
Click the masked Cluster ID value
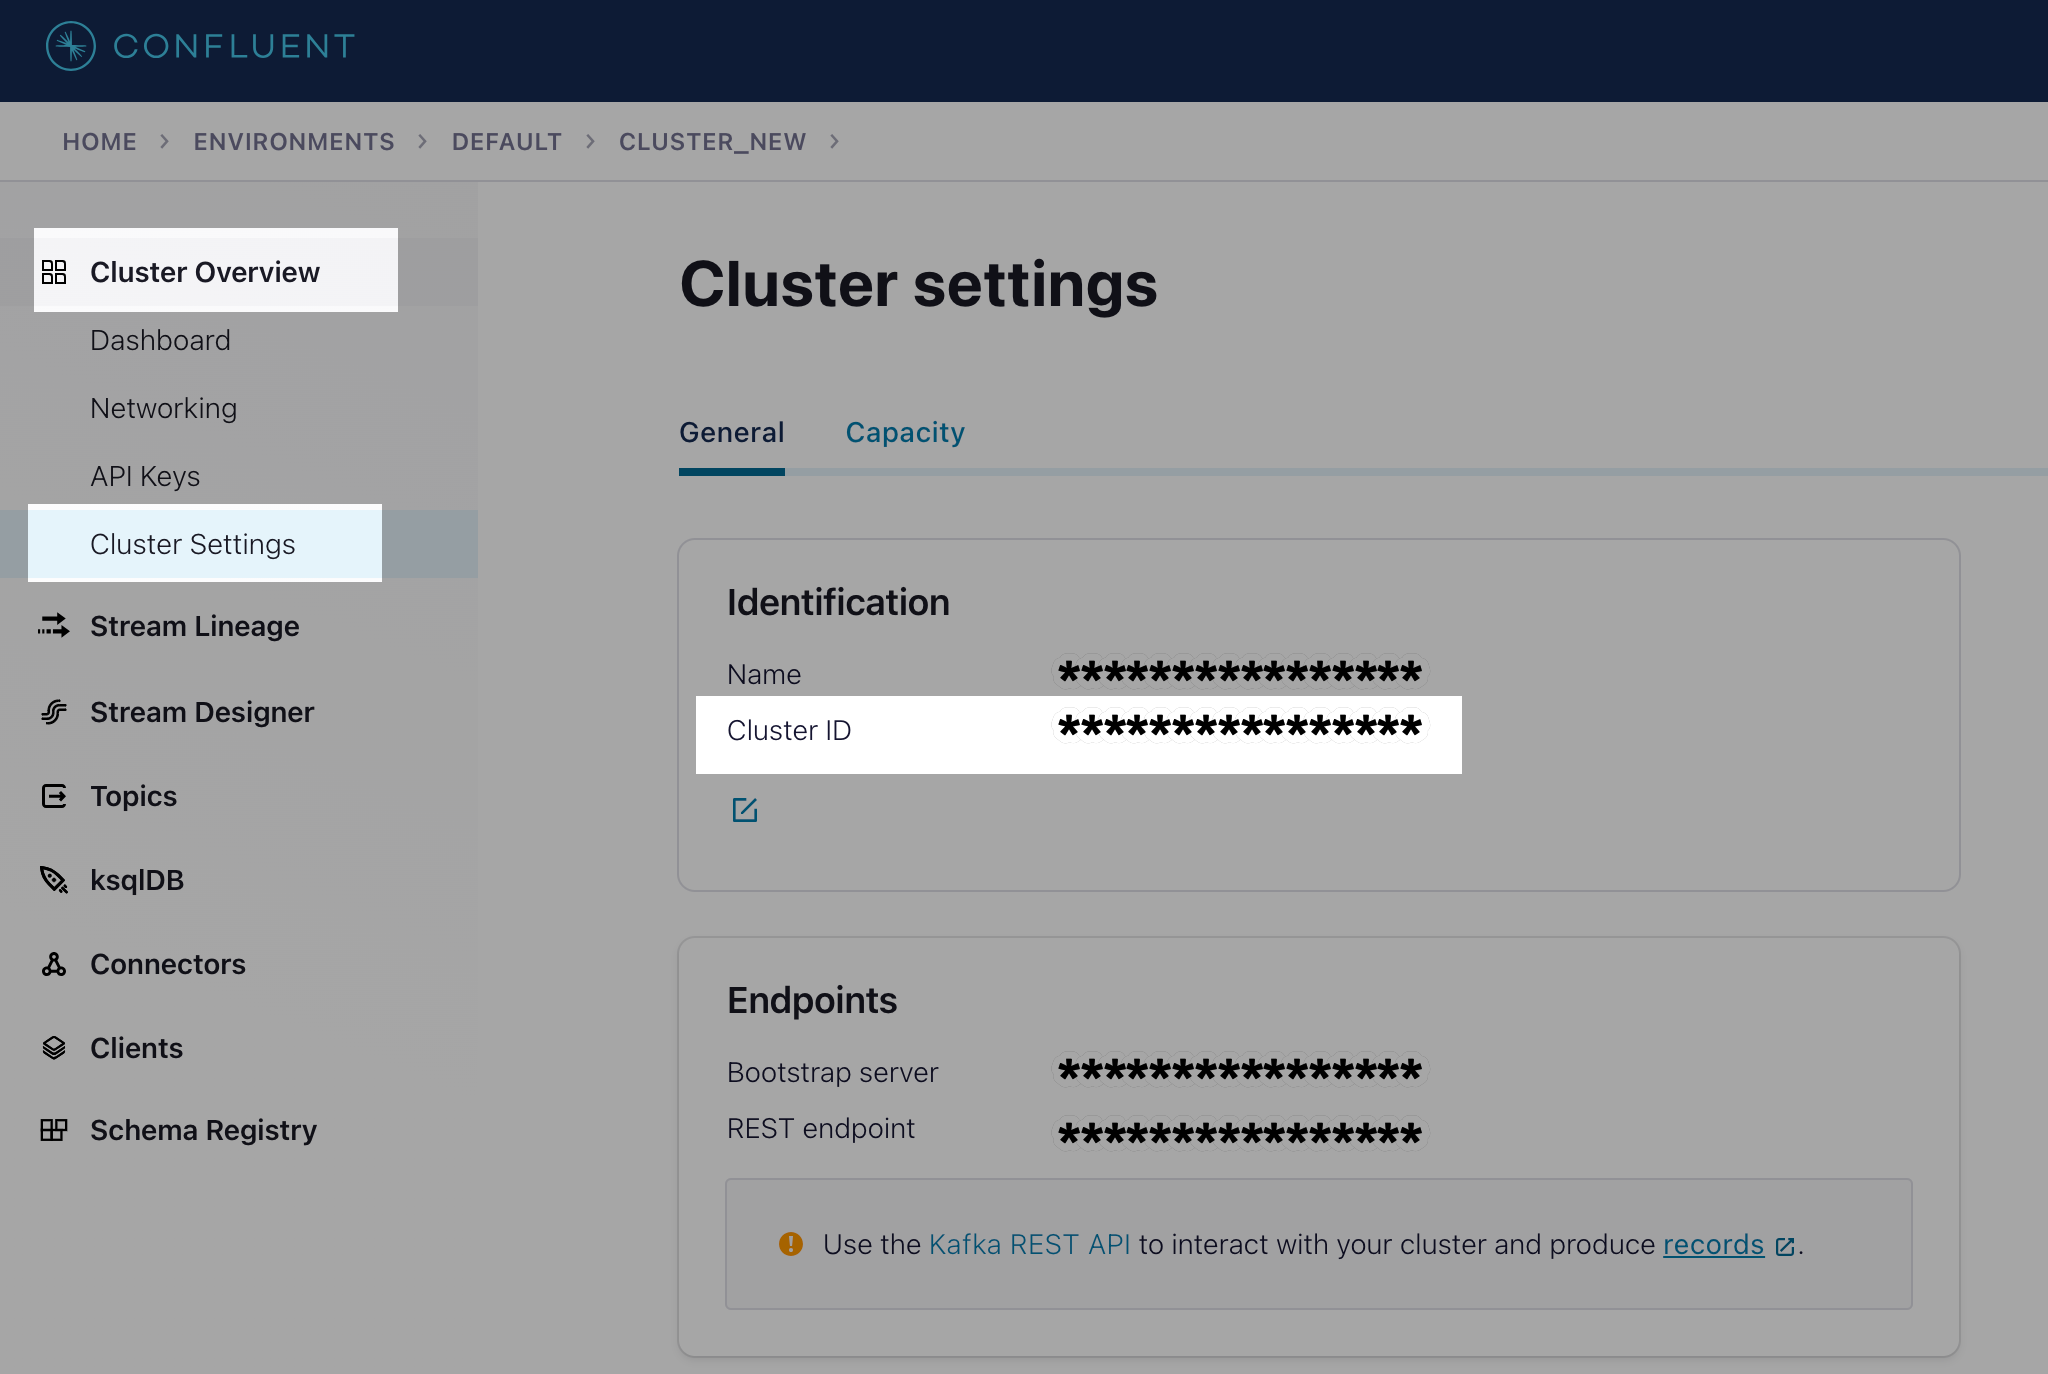pos(1240,726)
